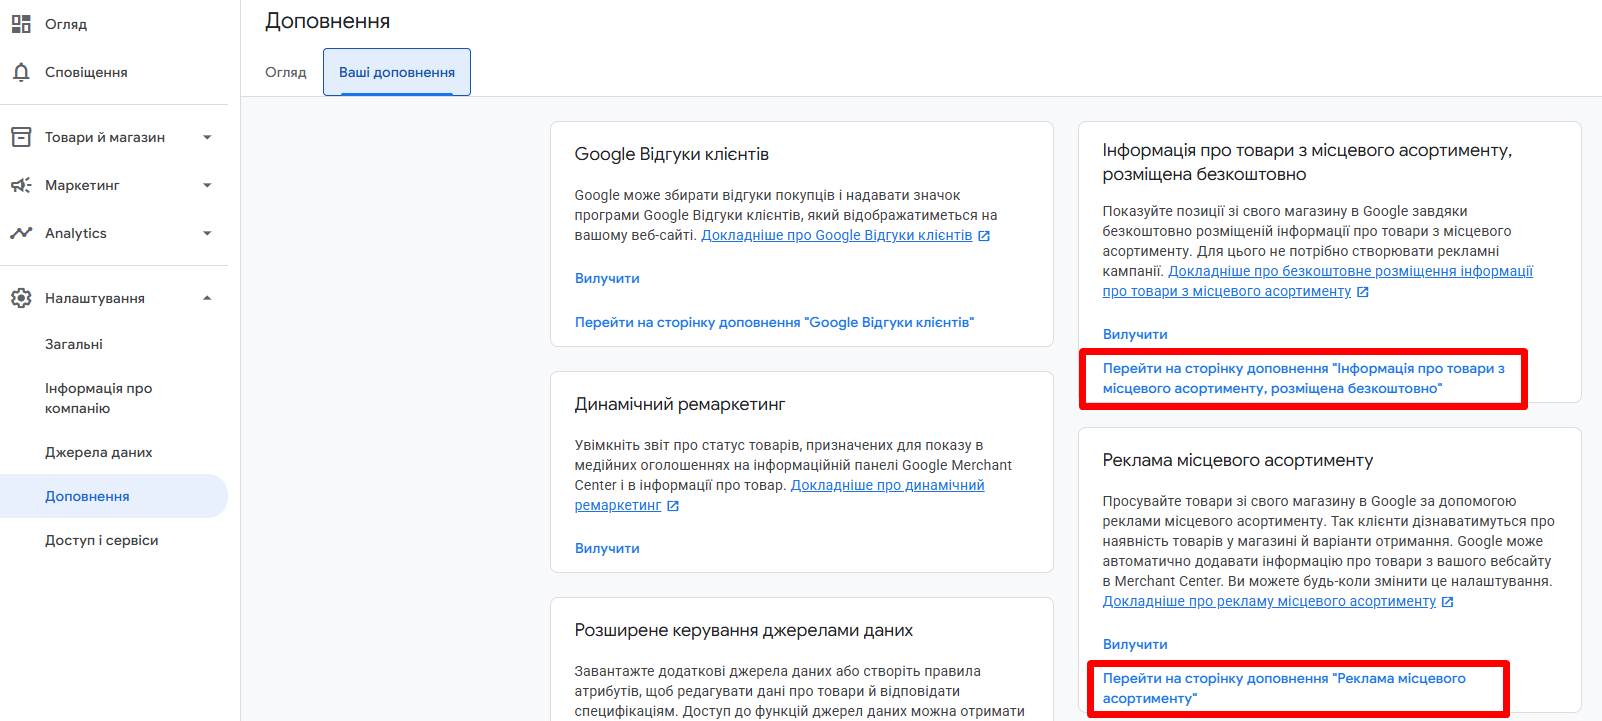Expand the Analytics dropdown arrow
This screenshot has height=721, width=1602.
pos(207,233)
